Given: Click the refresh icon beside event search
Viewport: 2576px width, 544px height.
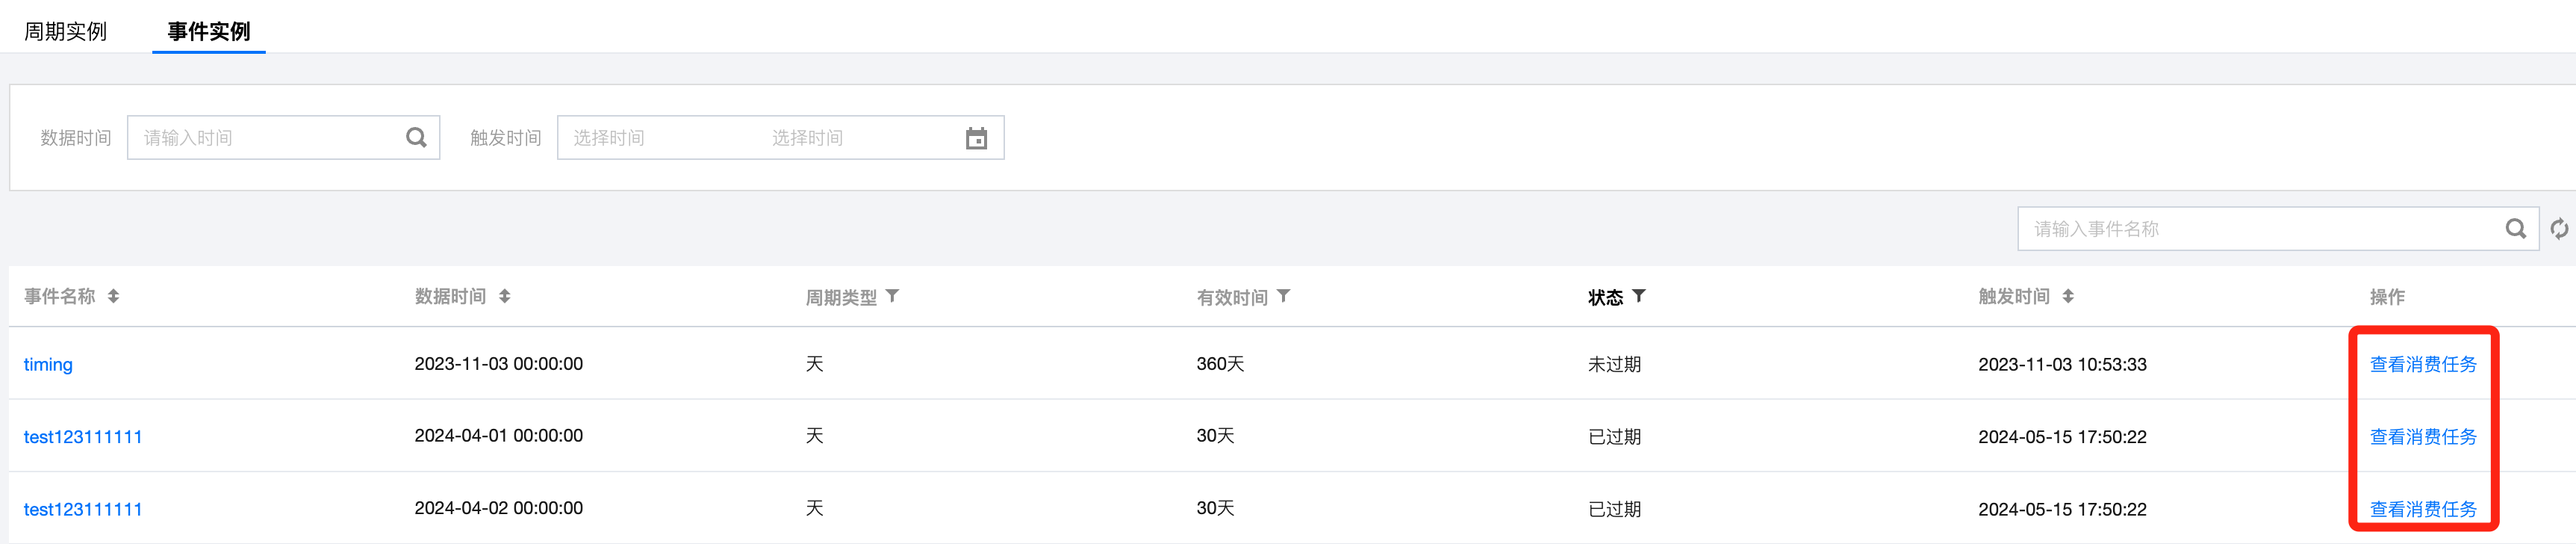Looking at the screenshot, I should [x=2559, y=229].
